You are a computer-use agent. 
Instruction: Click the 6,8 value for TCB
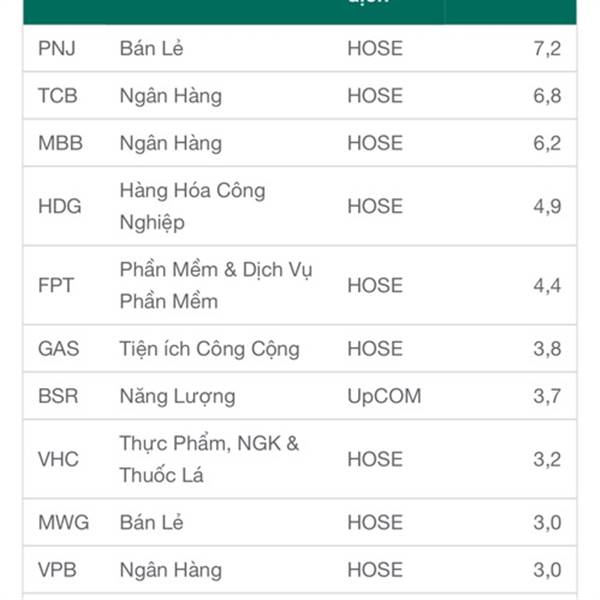click(547, 96)
